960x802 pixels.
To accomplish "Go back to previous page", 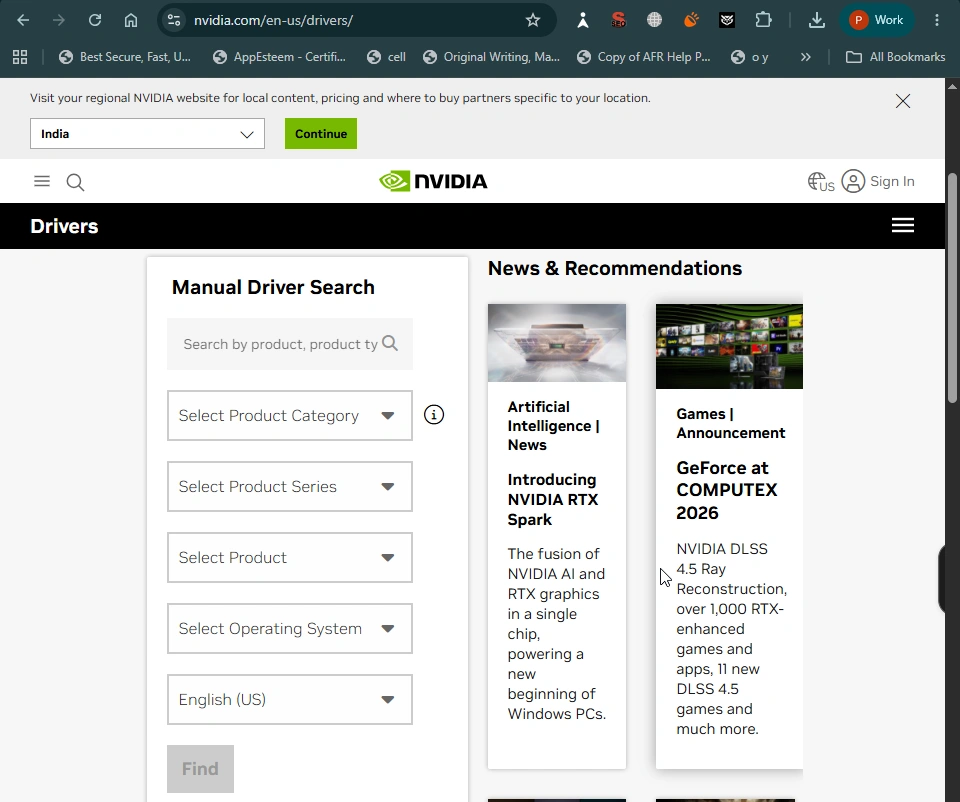I will click(x=23, y=20).
